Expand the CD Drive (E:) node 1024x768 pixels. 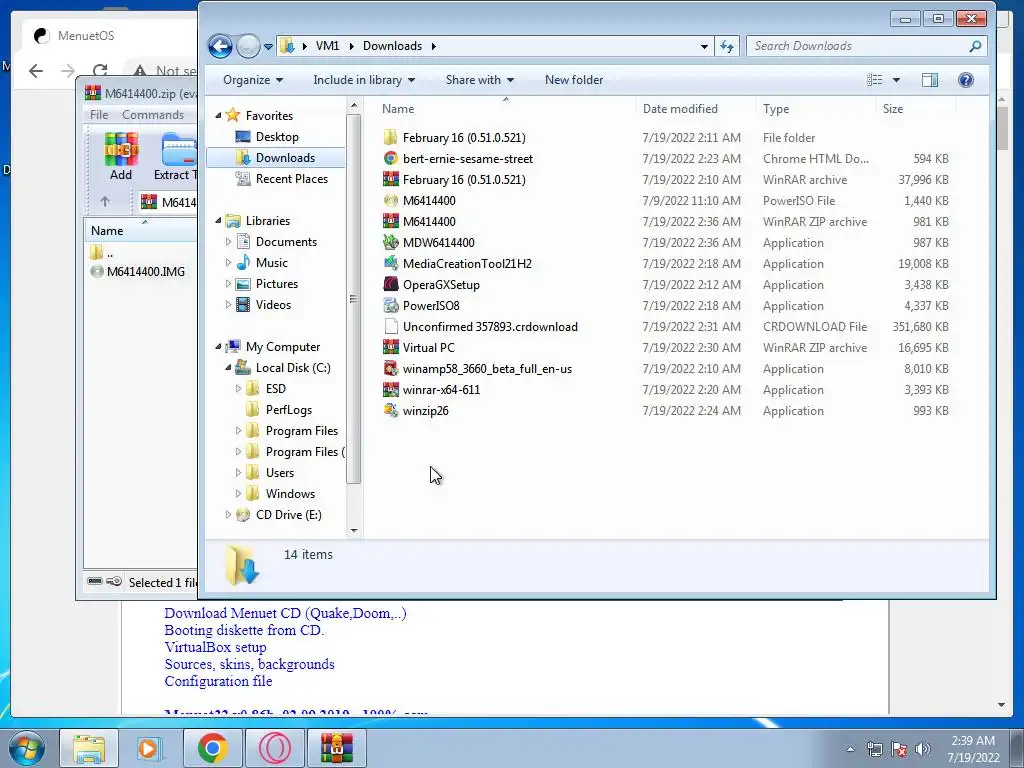(x=228, y=515)
